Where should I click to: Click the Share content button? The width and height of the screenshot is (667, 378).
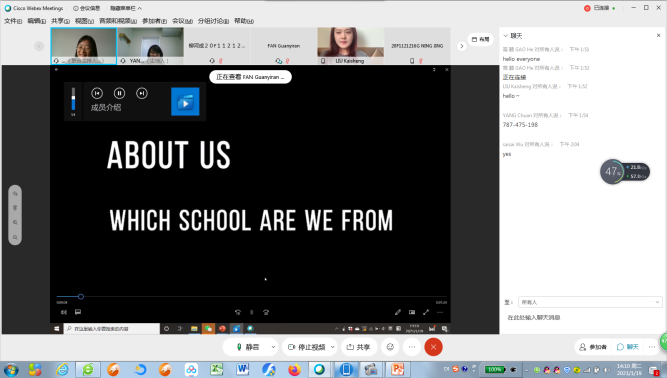click(x=358, y=347)
